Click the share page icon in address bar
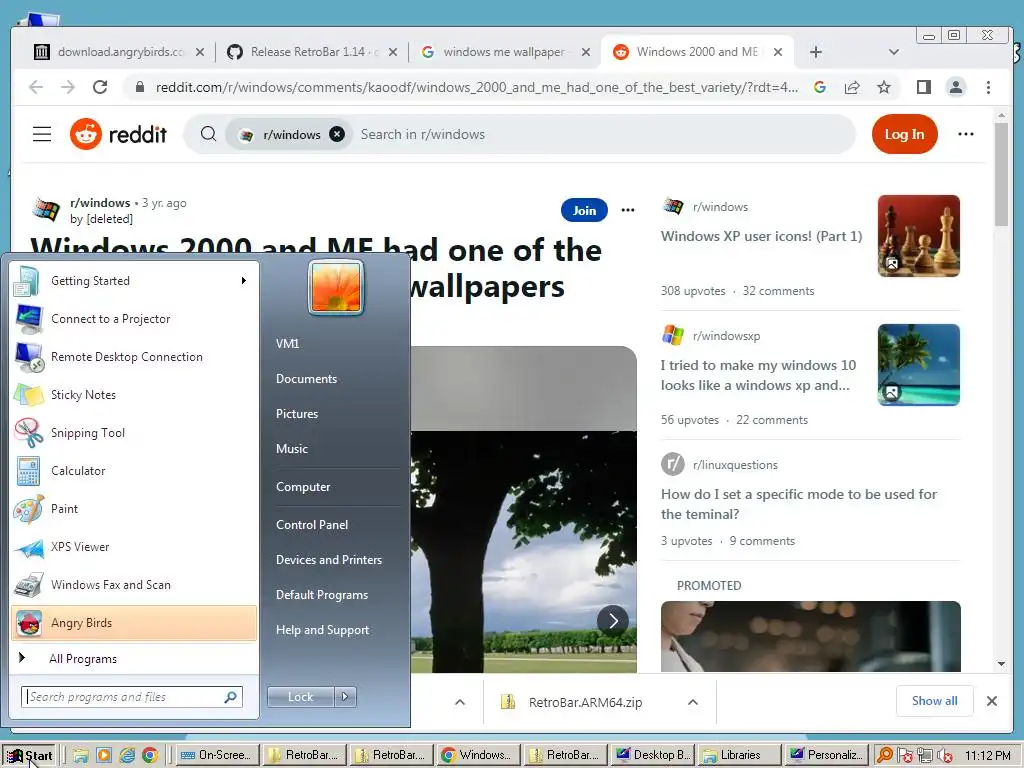 point(852,87)
